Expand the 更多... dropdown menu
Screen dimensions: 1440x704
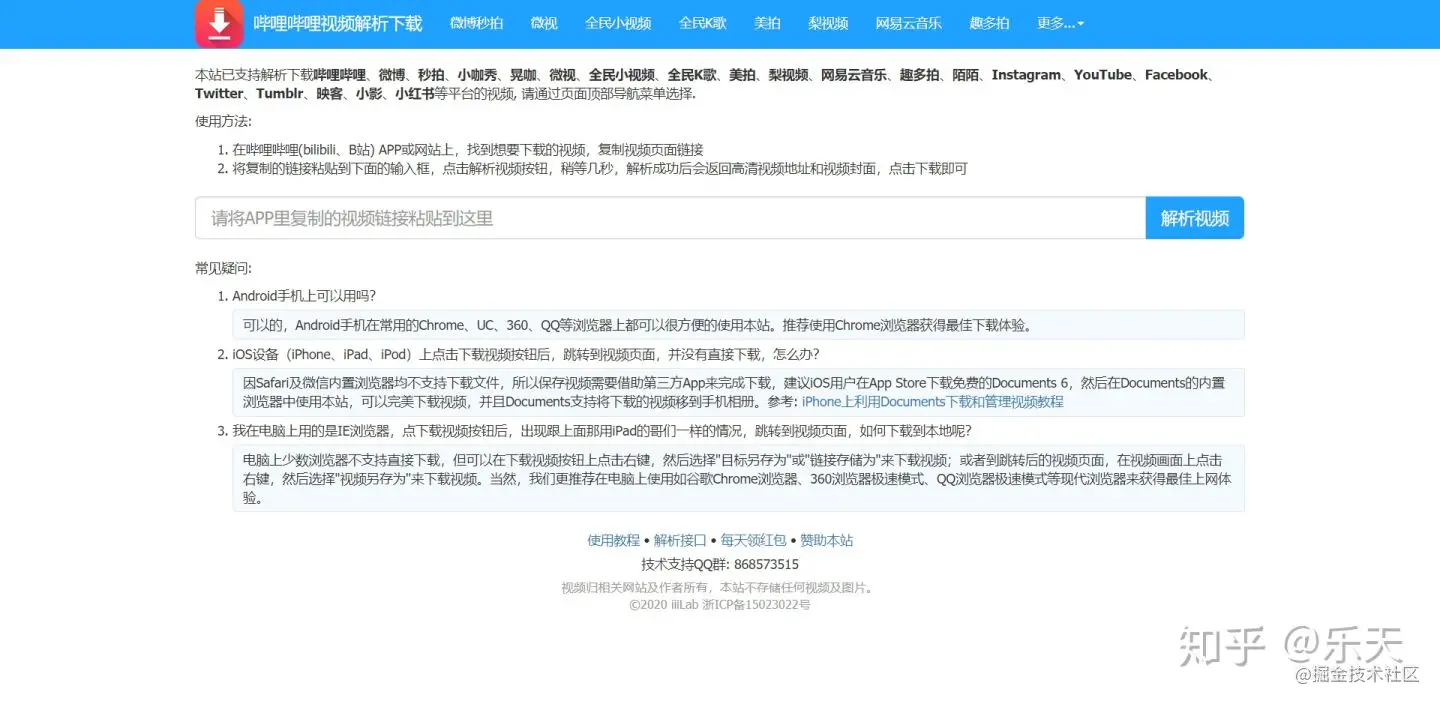(1059, 23)
